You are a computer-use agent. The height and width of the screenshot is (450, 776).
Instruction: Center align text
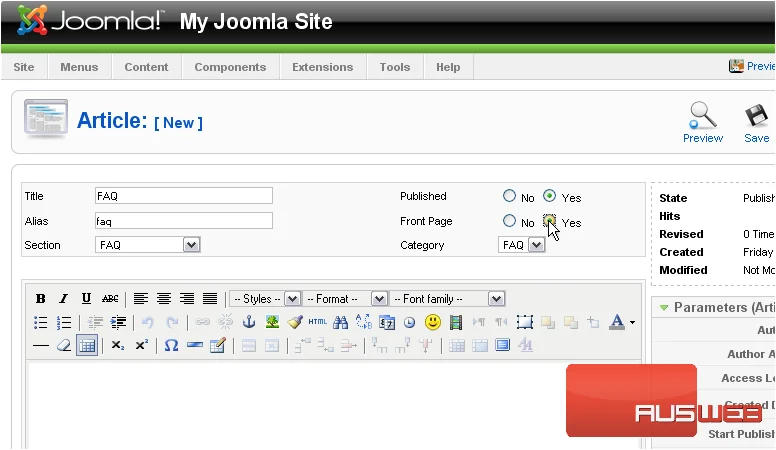click(164, 299)
